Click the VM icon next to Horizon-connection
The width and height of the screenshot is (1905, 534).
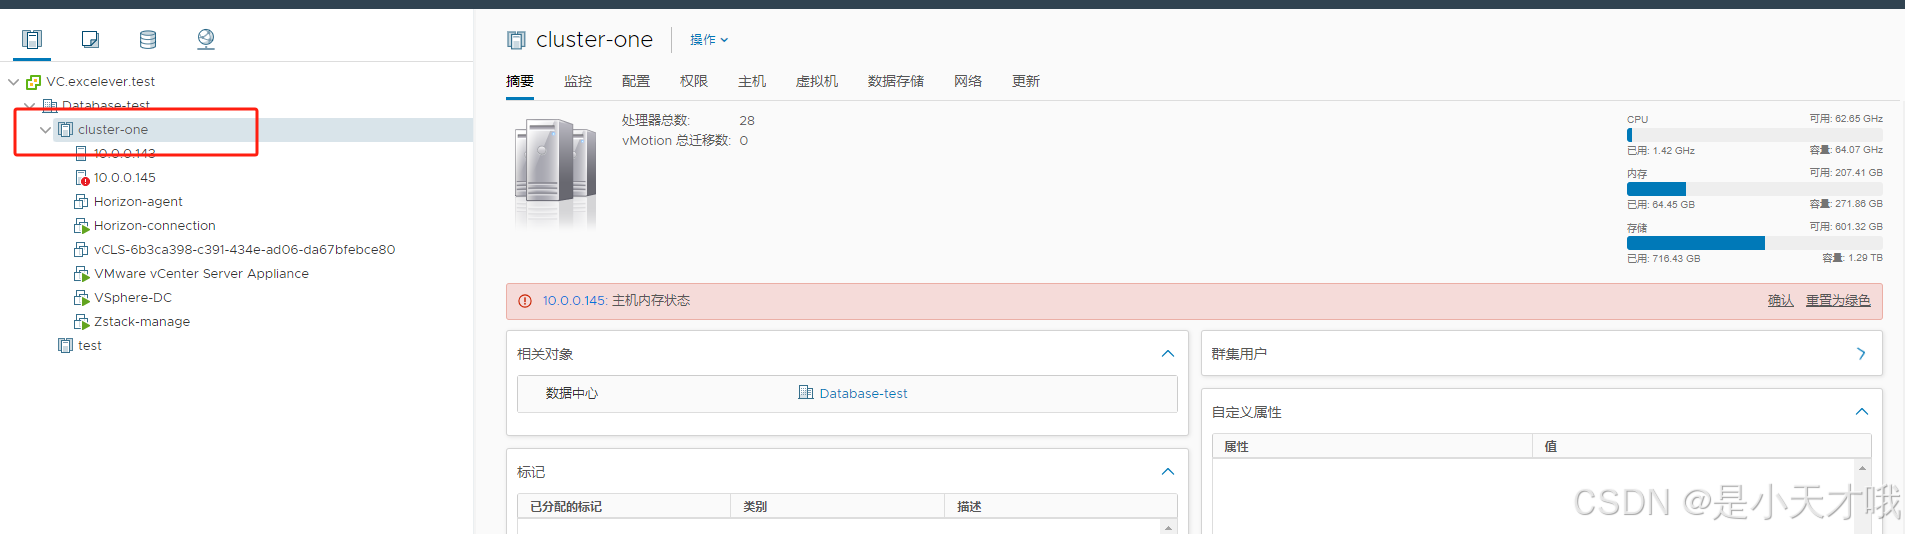tap(82, 226)
